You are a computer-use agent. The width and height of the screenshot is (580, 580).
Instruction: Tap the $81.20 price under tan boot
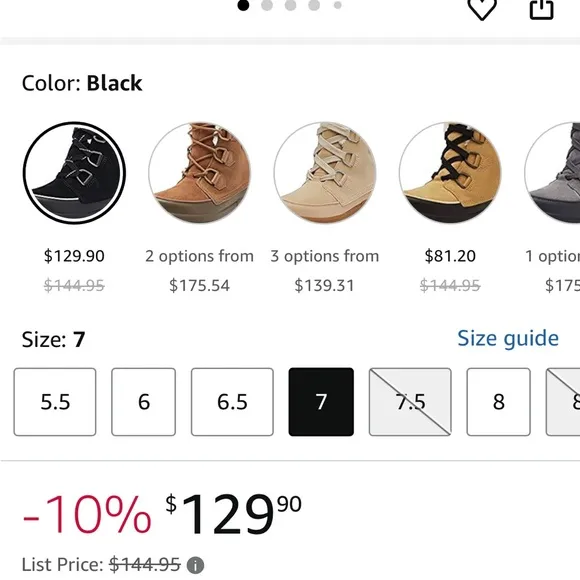pos(450,256)
